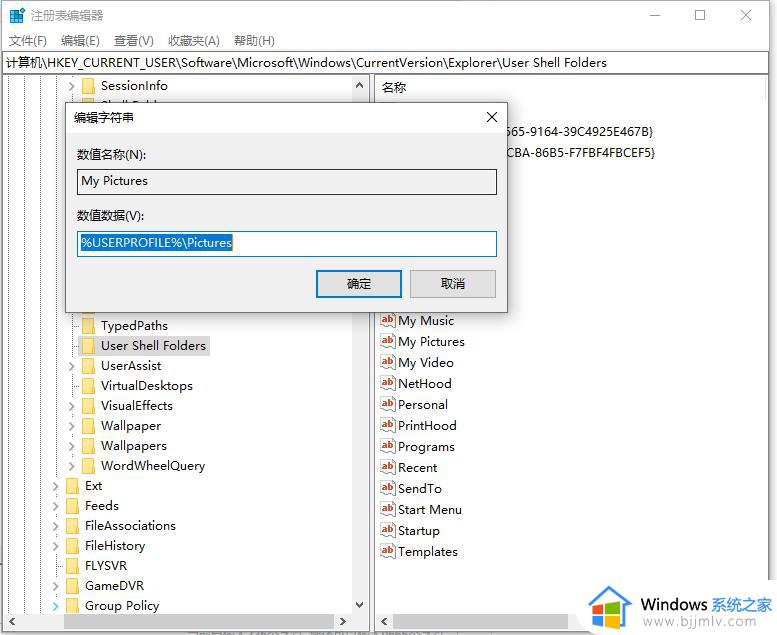Click the FileHistory folder icon
Image resolution: width=777 pixels, height=635 pixels.
pyautogui.click(x=72, y=546)
